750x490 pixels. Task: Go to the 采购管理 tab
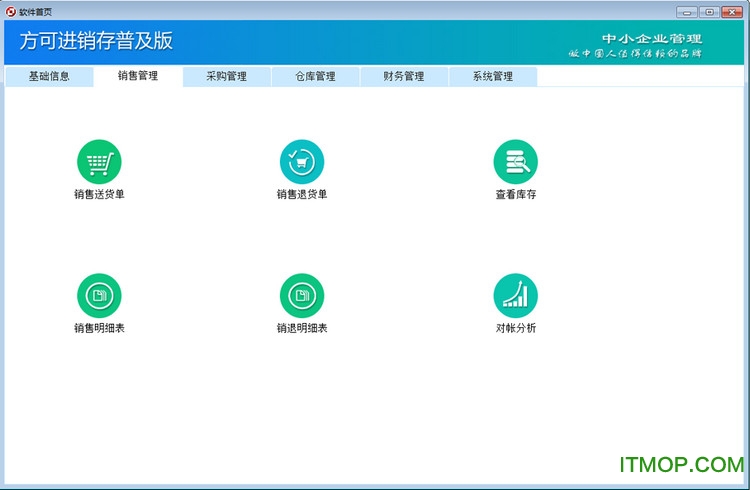coord(227,76)
